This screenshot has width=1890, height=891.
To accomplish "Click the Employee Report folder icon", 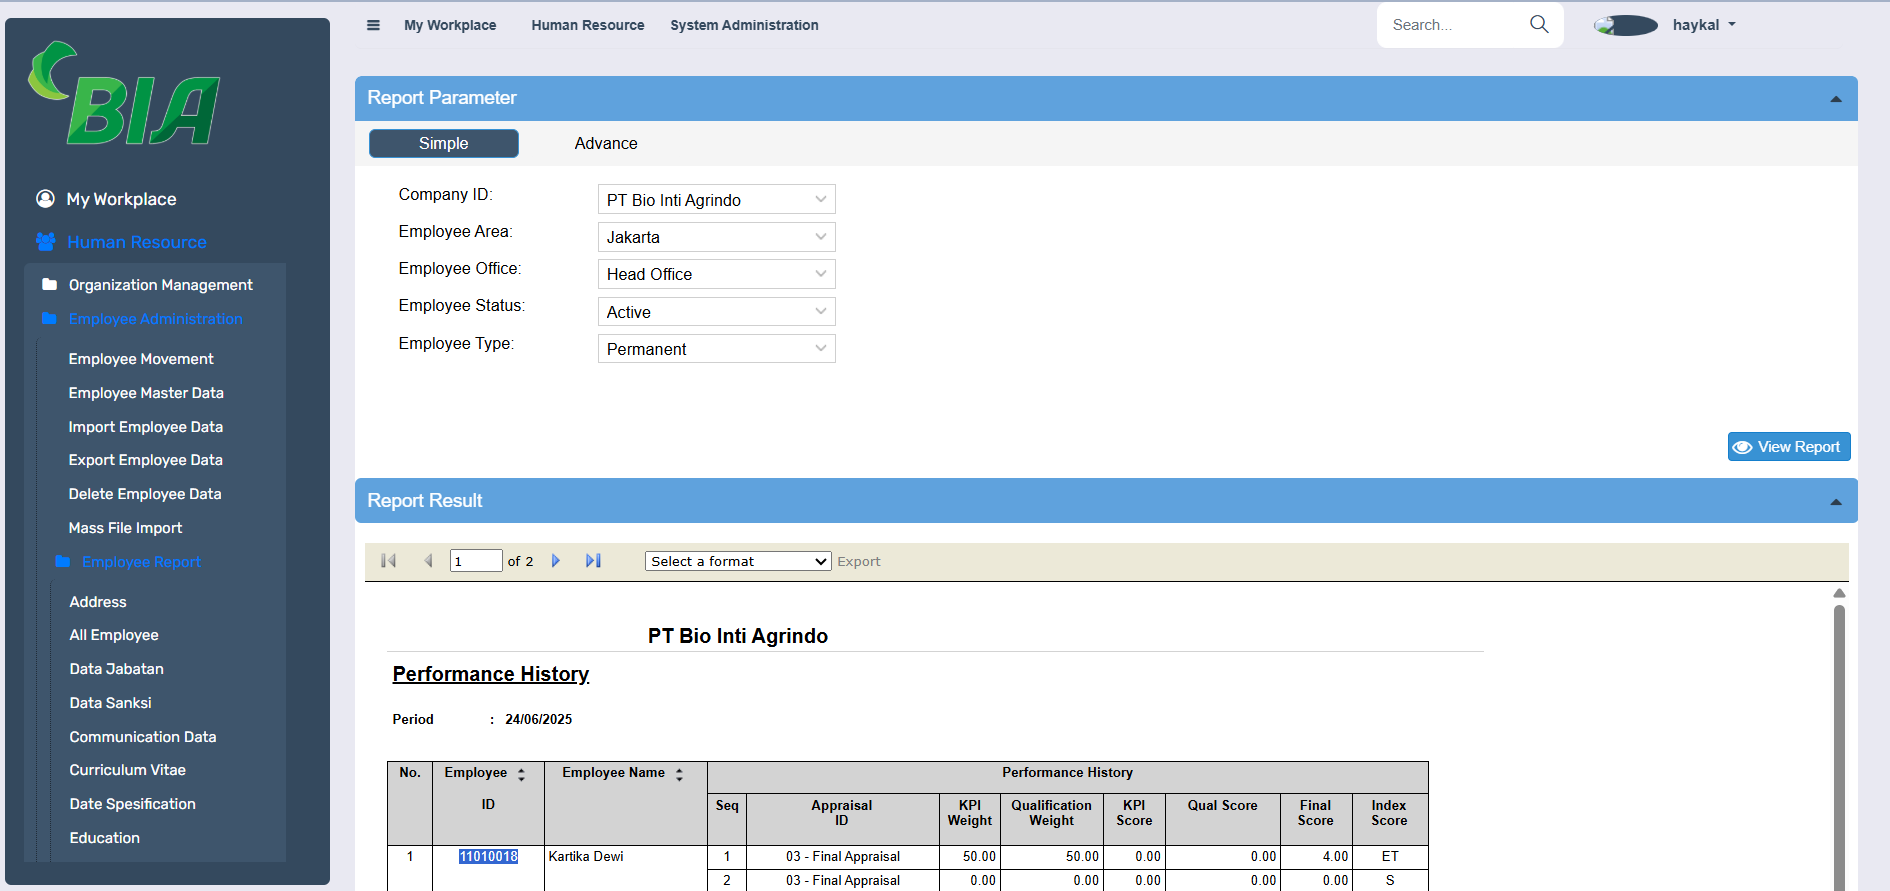I will (x=63, y=562).
